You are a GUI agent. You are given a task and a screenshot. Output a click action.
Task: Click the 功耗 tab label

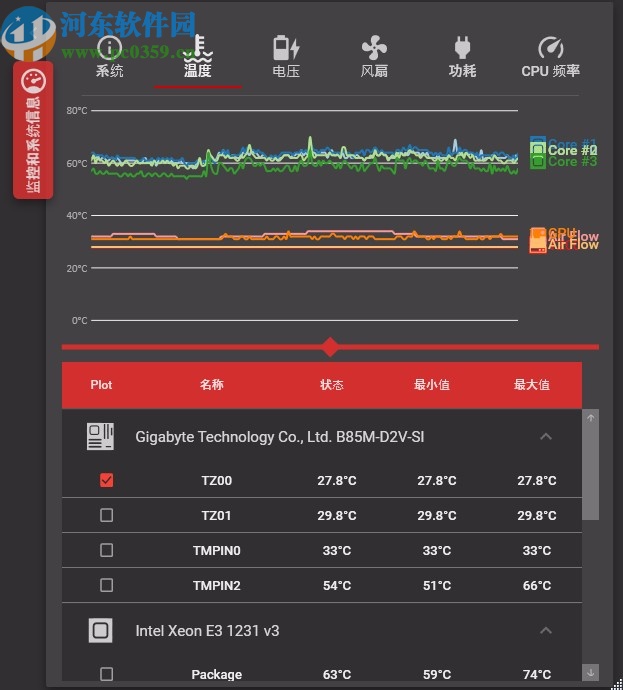(462, 71)
